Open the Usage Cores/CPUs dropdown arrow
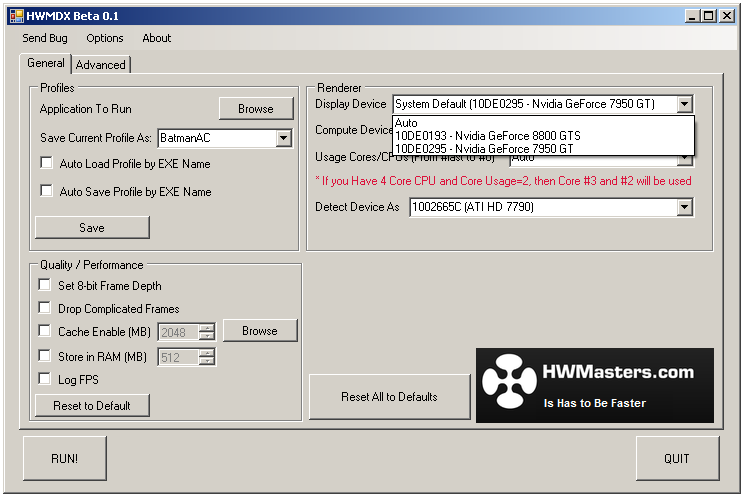Image resolution: width=742 pixels, height=497 pixels. coord(684,160)
